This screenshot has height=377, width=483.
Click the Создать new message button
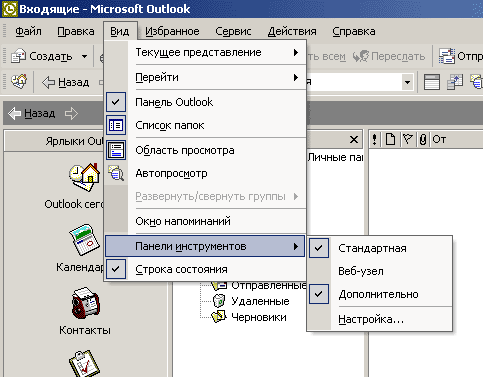coord(42,56)
